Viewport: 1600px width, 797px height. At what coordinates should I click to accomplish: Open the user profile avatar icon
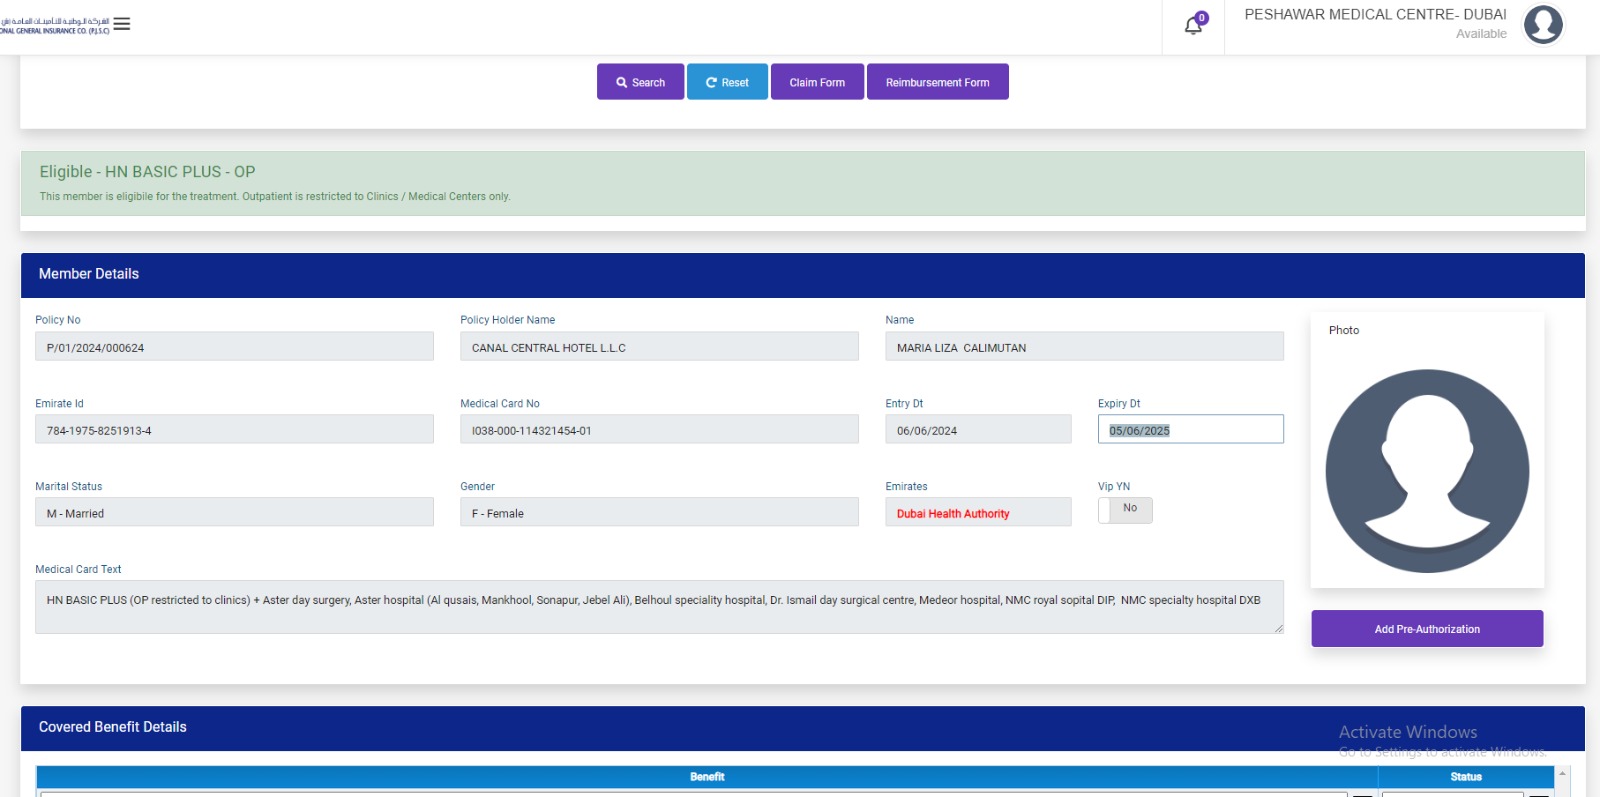pyautogui.click(x=1542, y=25)
